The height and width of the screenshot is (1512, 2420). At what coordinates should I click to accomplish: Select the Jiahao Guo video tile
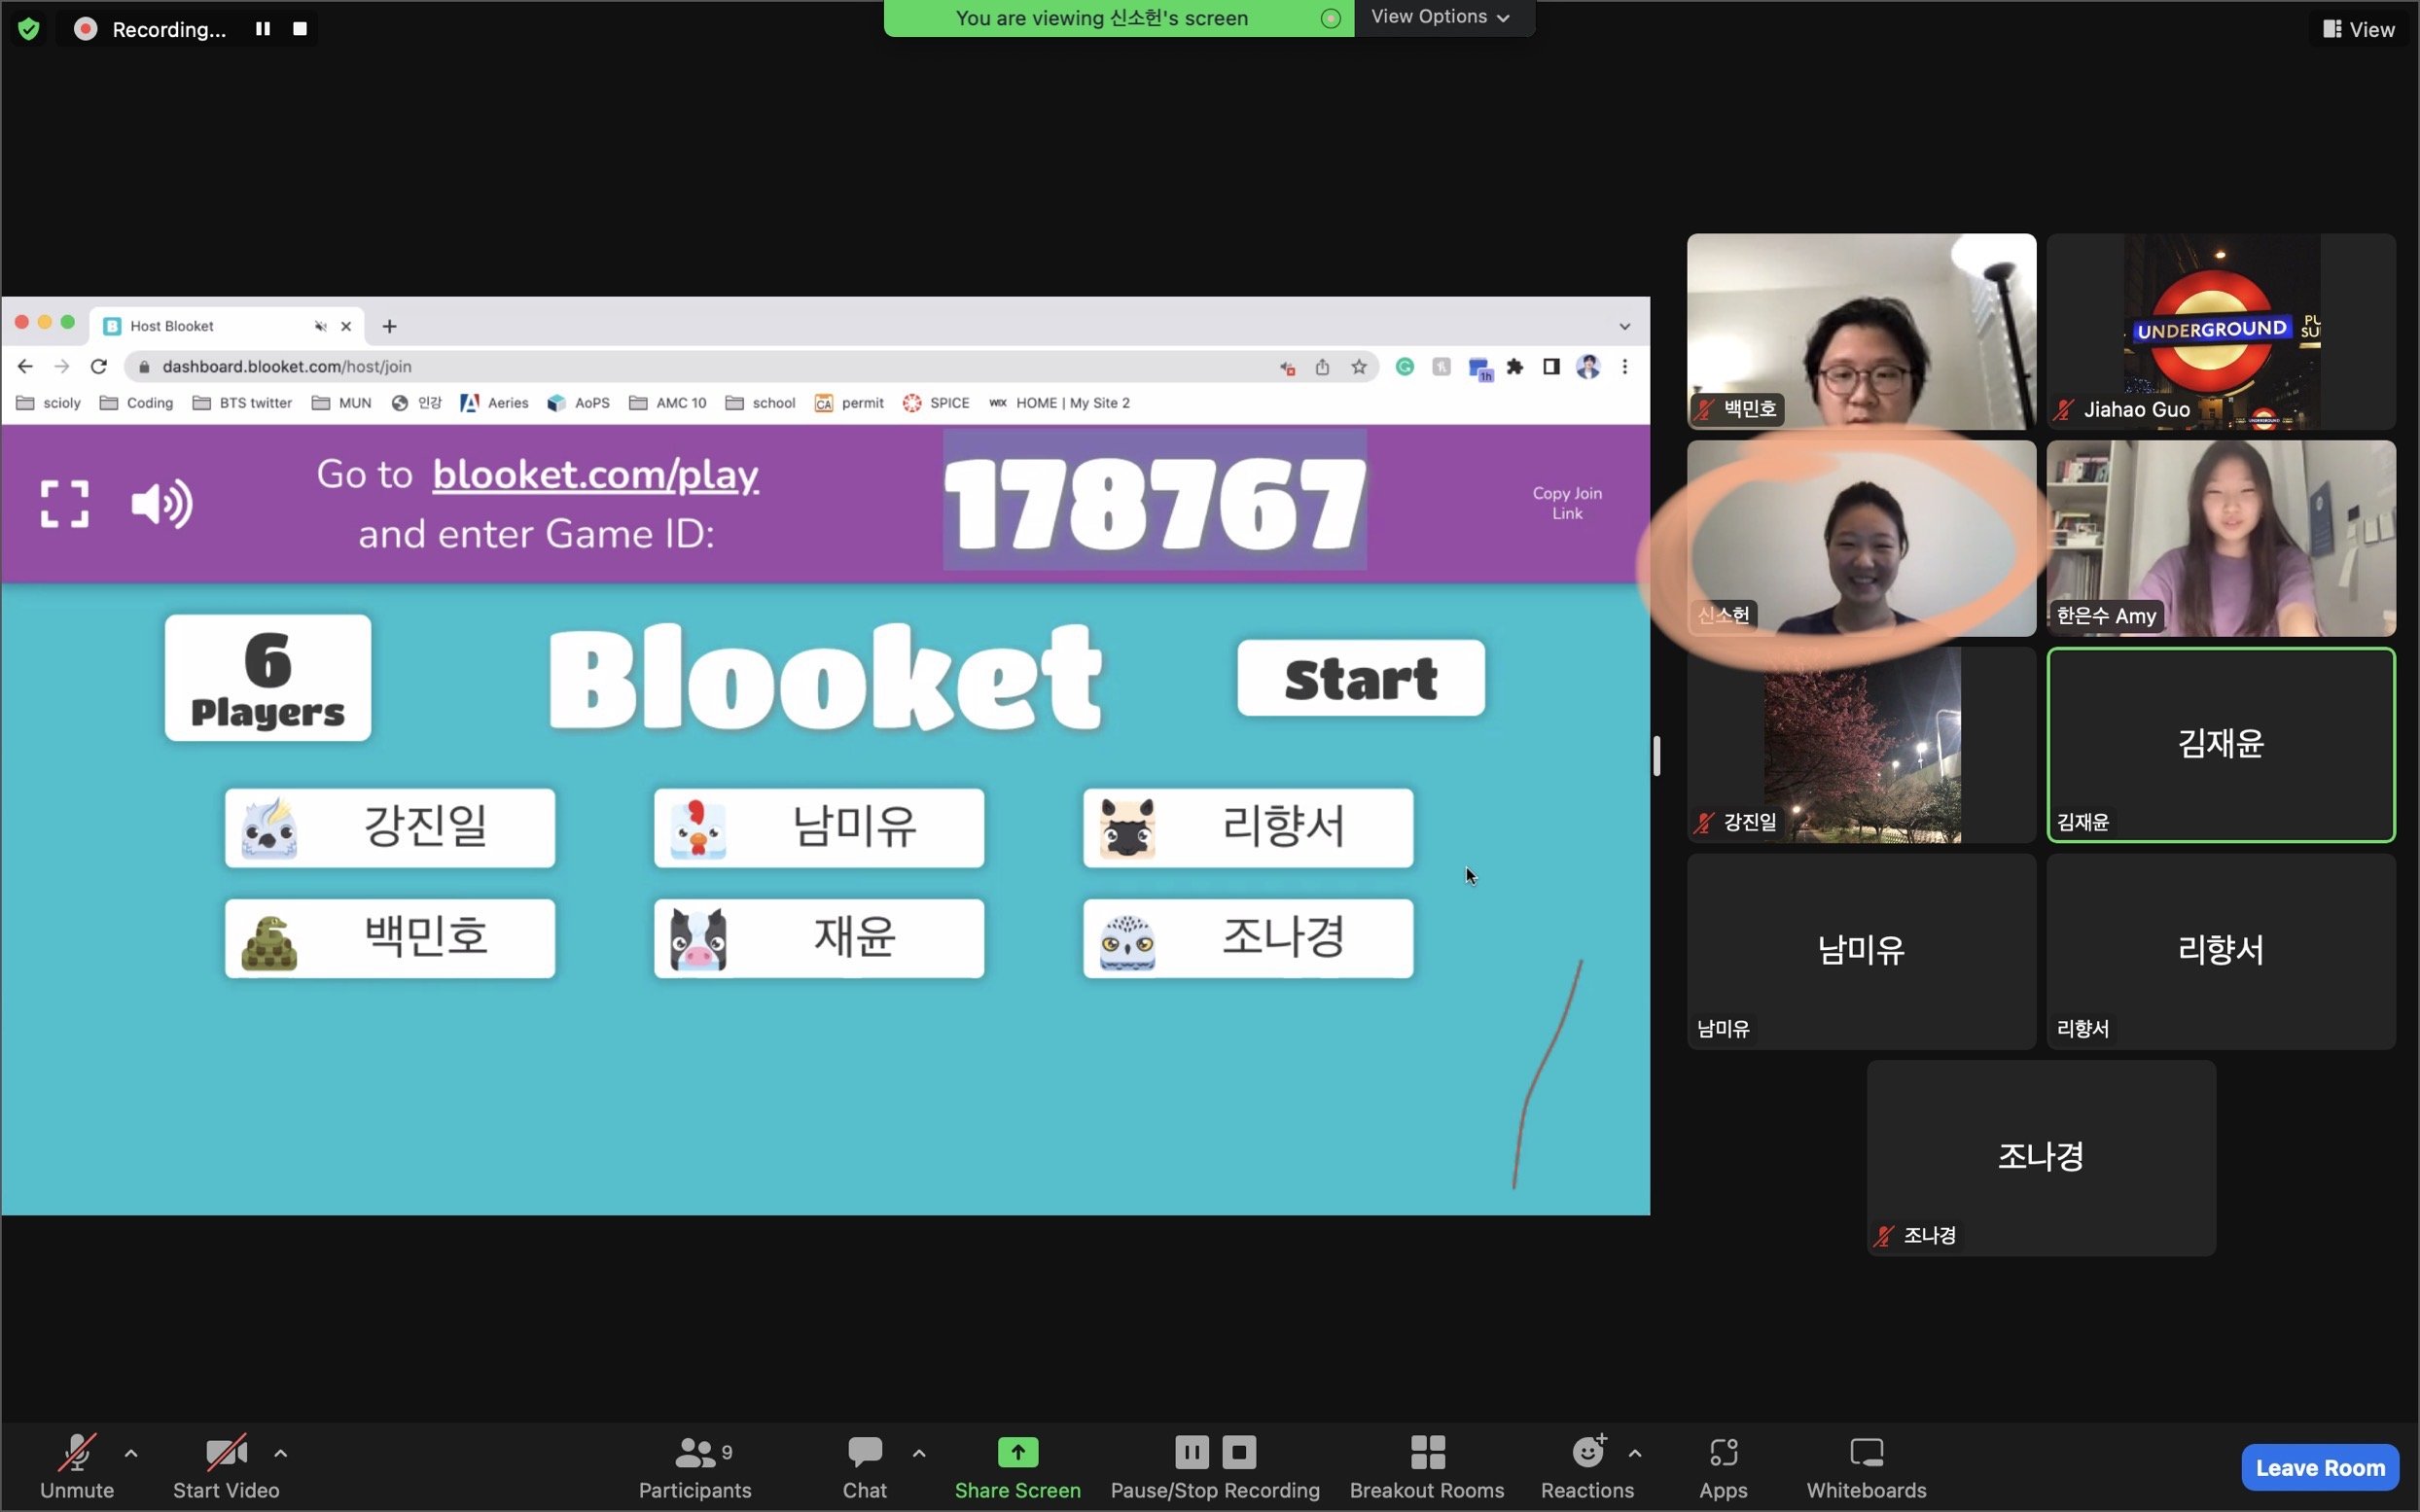[2220, 332]
